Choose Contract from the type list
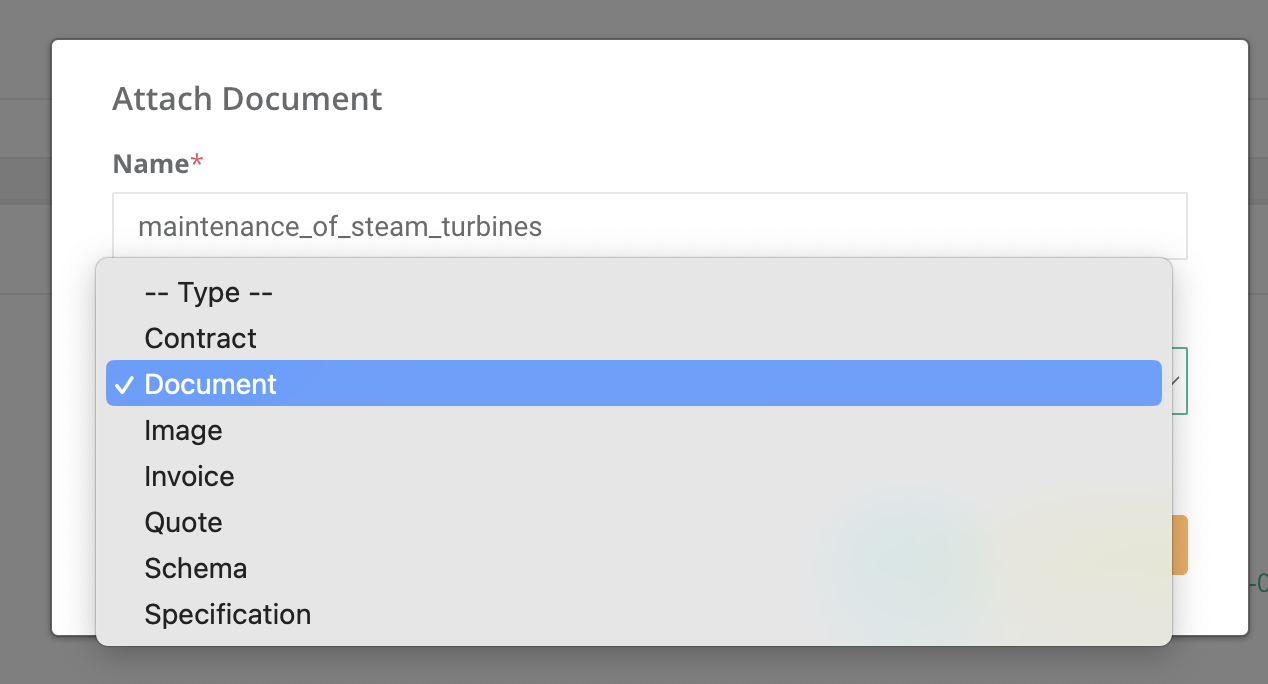The height and width of the screenshot is (684, 1268). click(200, 338)
